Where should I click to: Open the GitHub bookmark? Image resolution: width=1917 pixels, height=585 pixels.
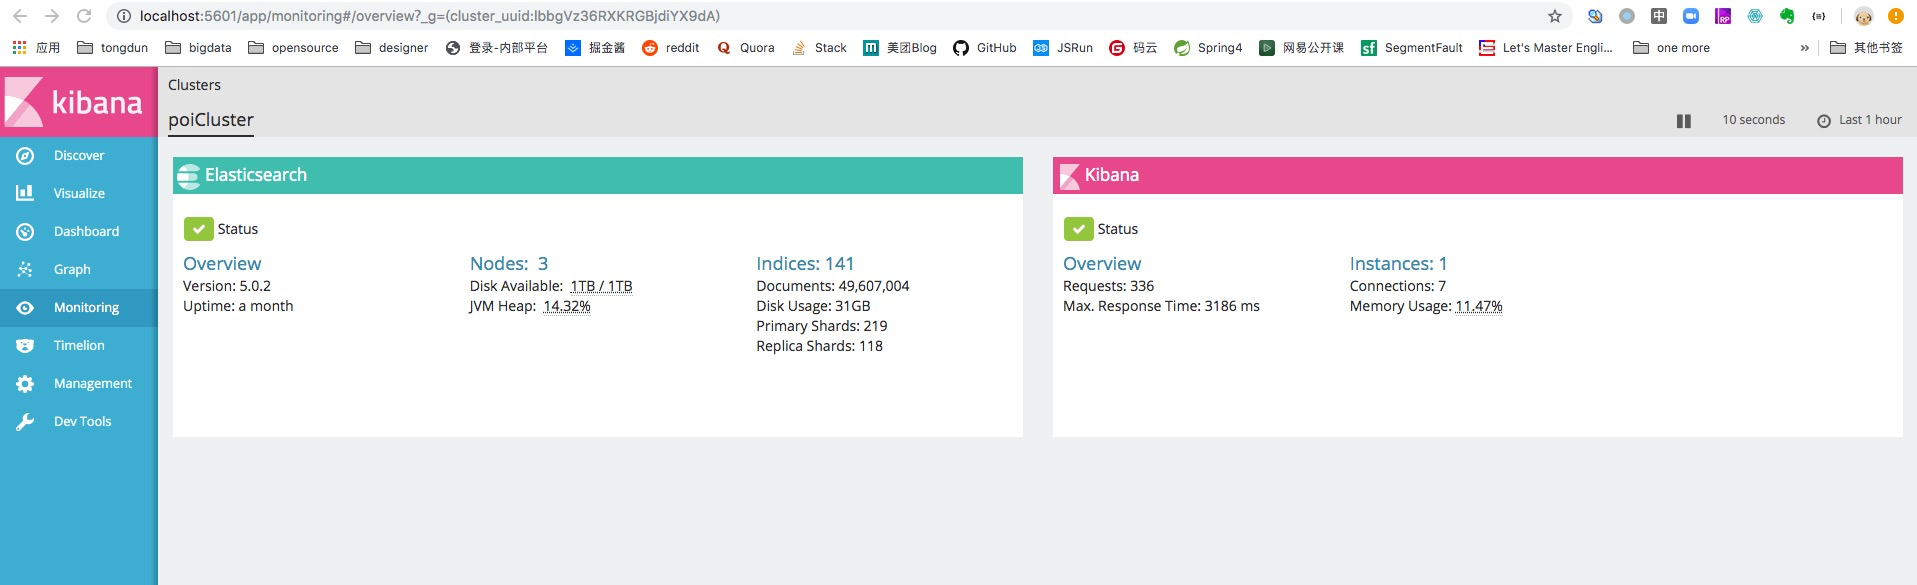(985, 48)
